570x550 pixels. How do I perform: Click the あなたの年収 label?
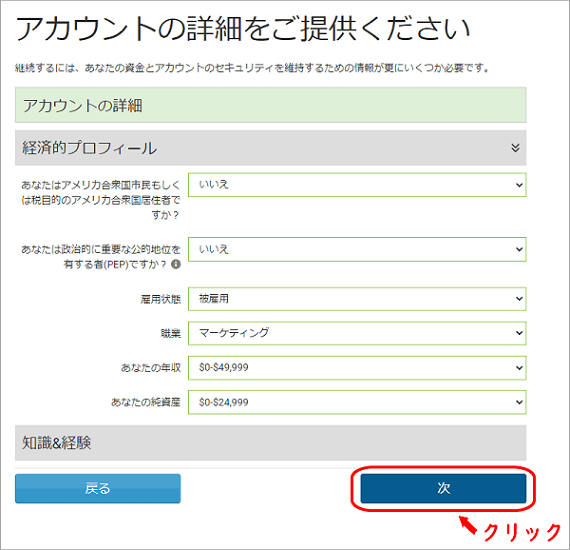(150, 368)
